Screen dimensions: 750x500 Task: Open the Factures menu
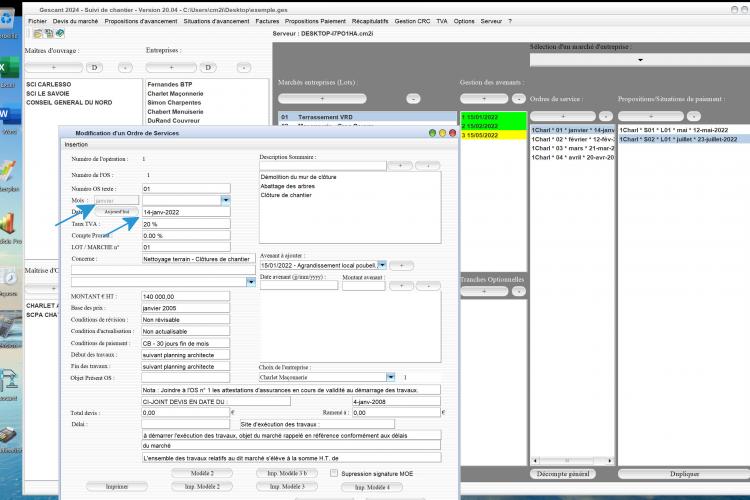[267, 21]
